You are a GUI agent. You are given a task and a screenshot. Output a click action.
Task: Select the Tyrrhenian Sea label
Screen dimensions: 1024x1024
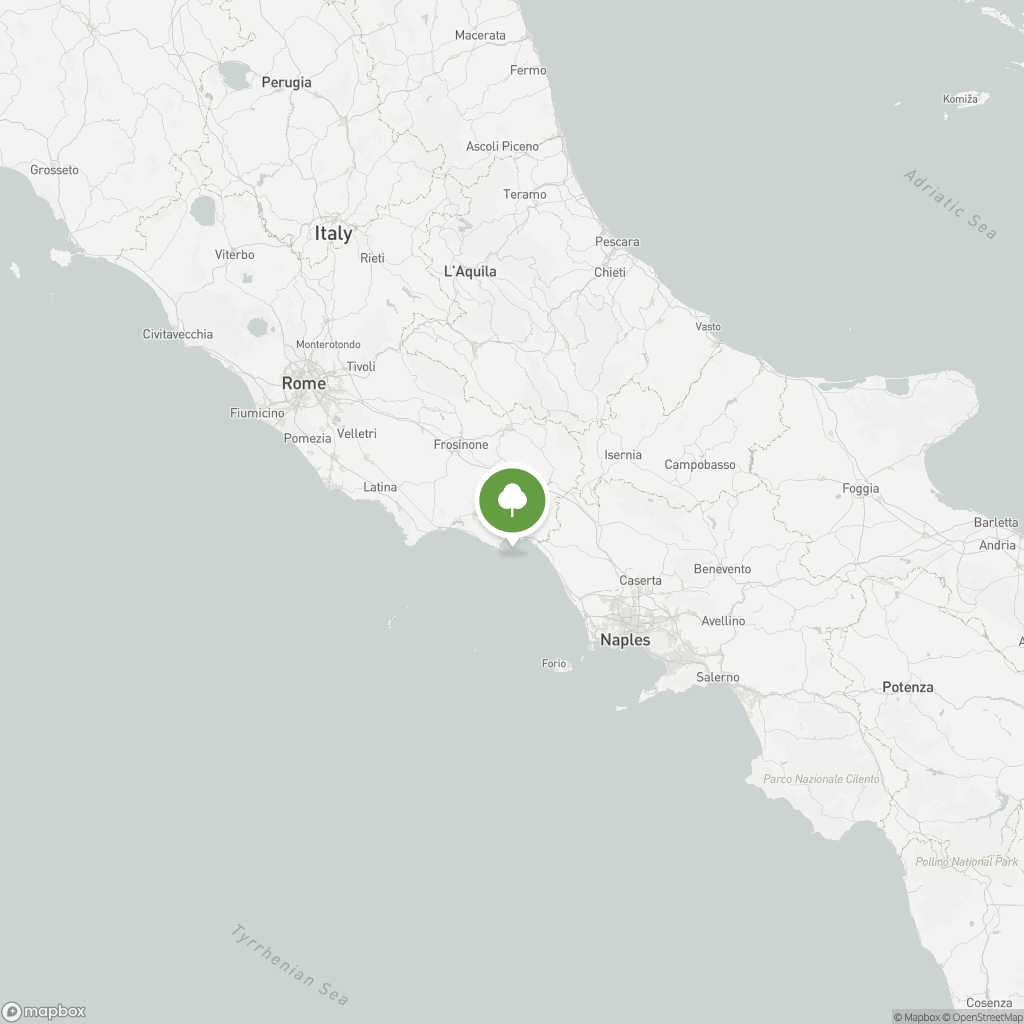[x=290, y=965]
